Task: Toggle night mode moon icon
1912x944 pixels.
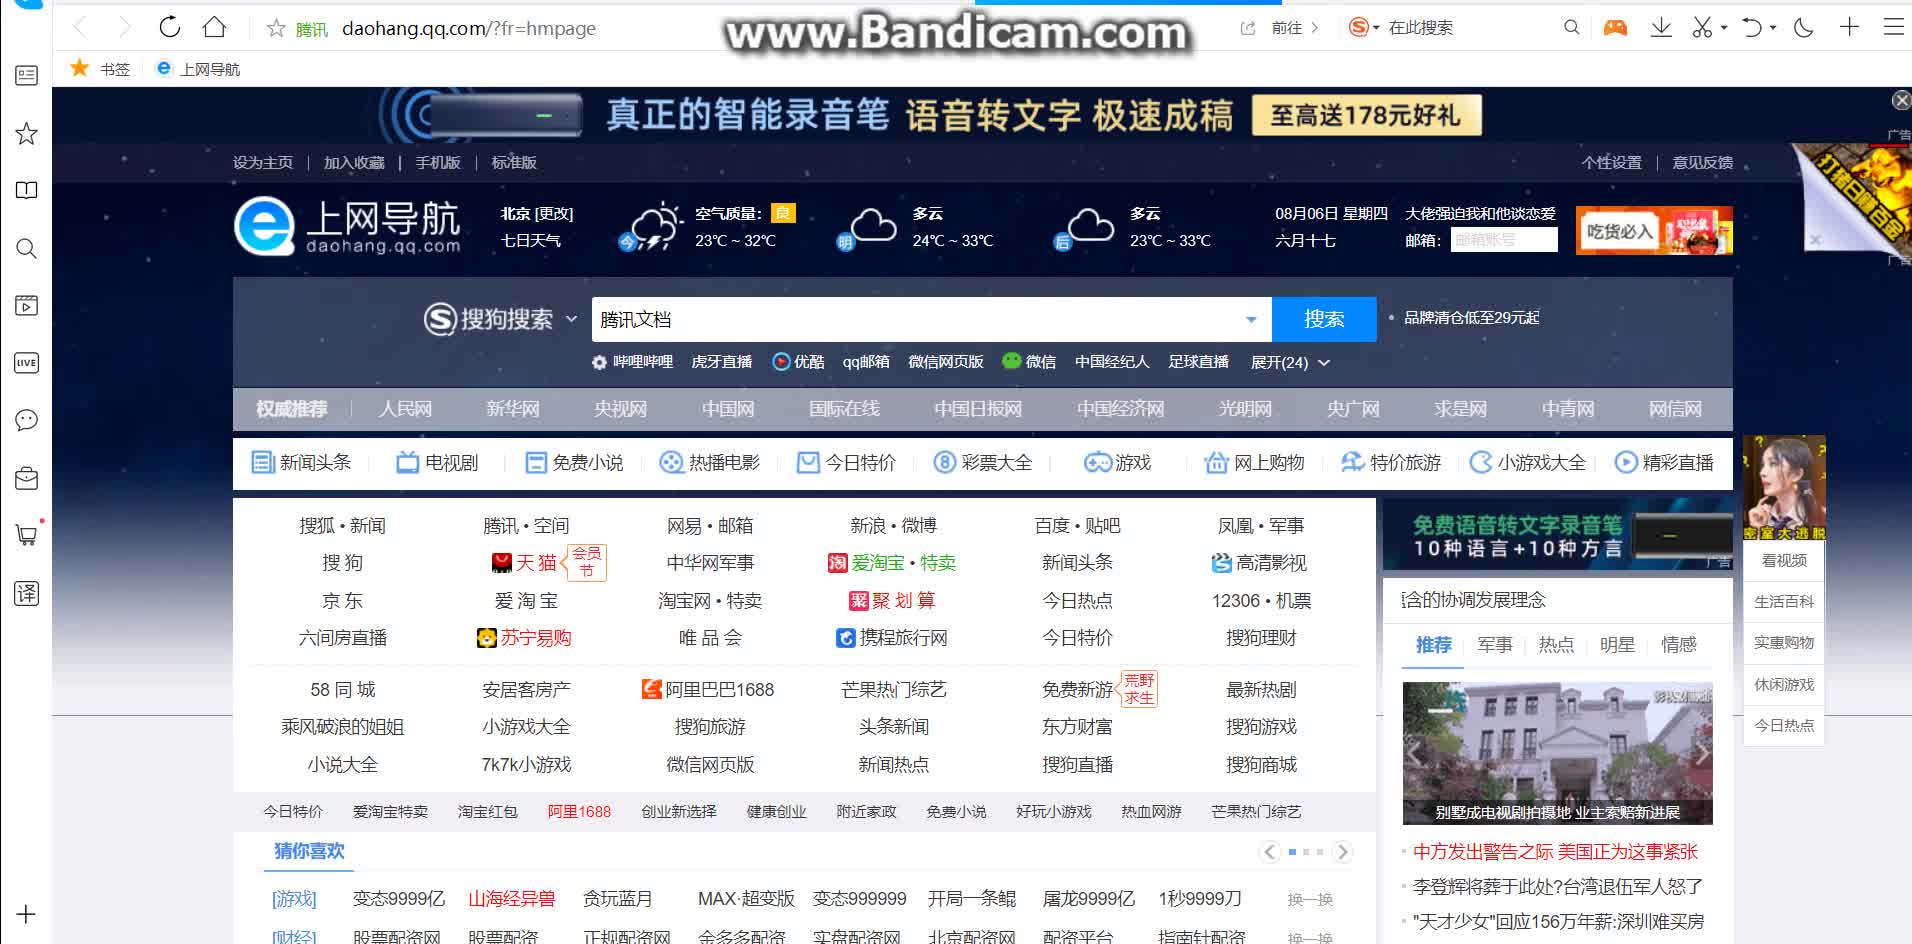Action: pos(1804,28)
